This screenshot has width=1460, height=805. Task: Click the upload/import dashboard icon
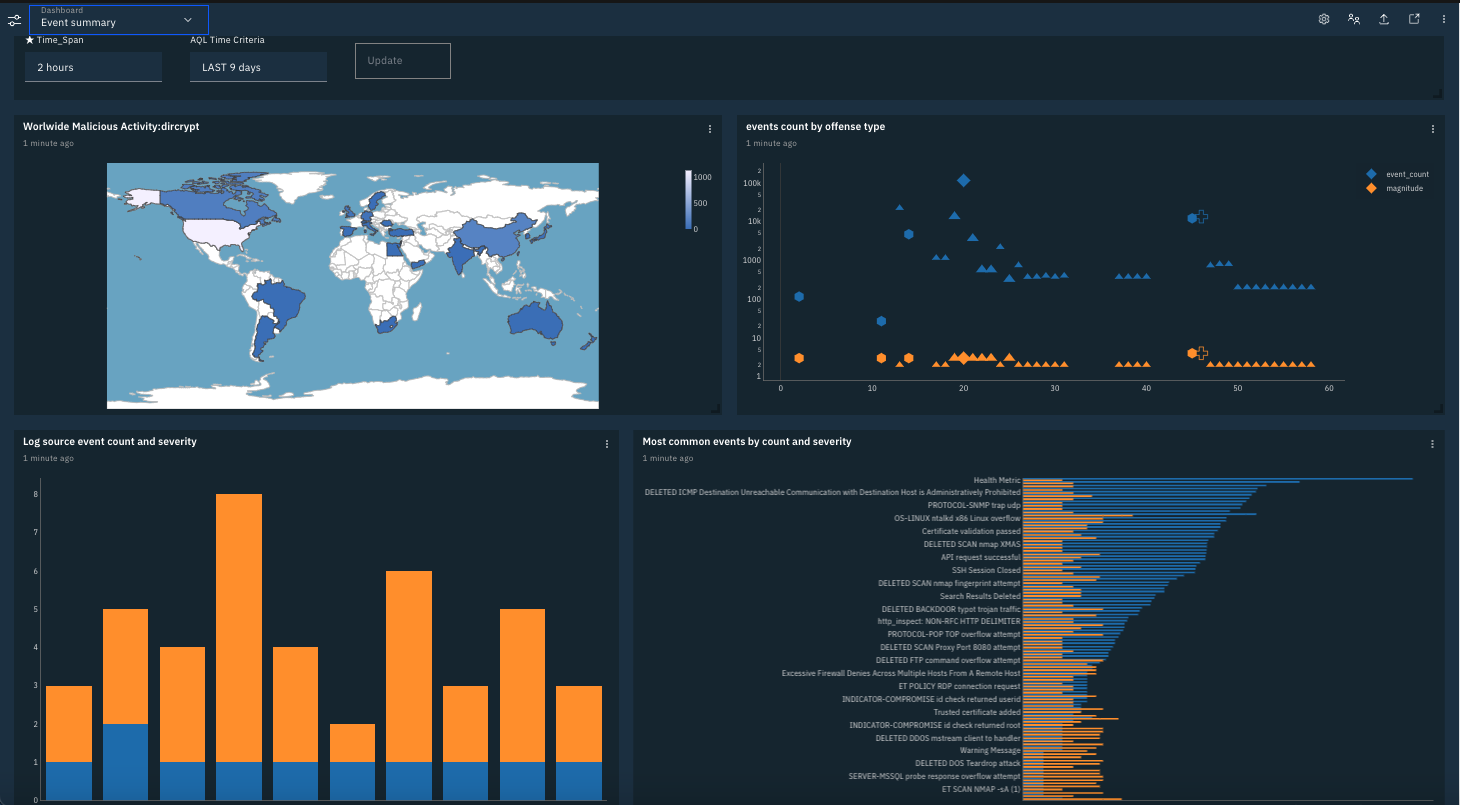click(x=1383, y=18)
